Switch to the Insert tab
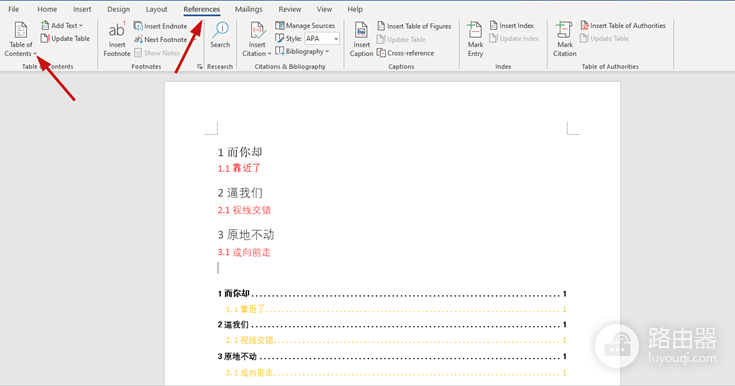Viewport: 735px width, 386px height. pos(82,9)
